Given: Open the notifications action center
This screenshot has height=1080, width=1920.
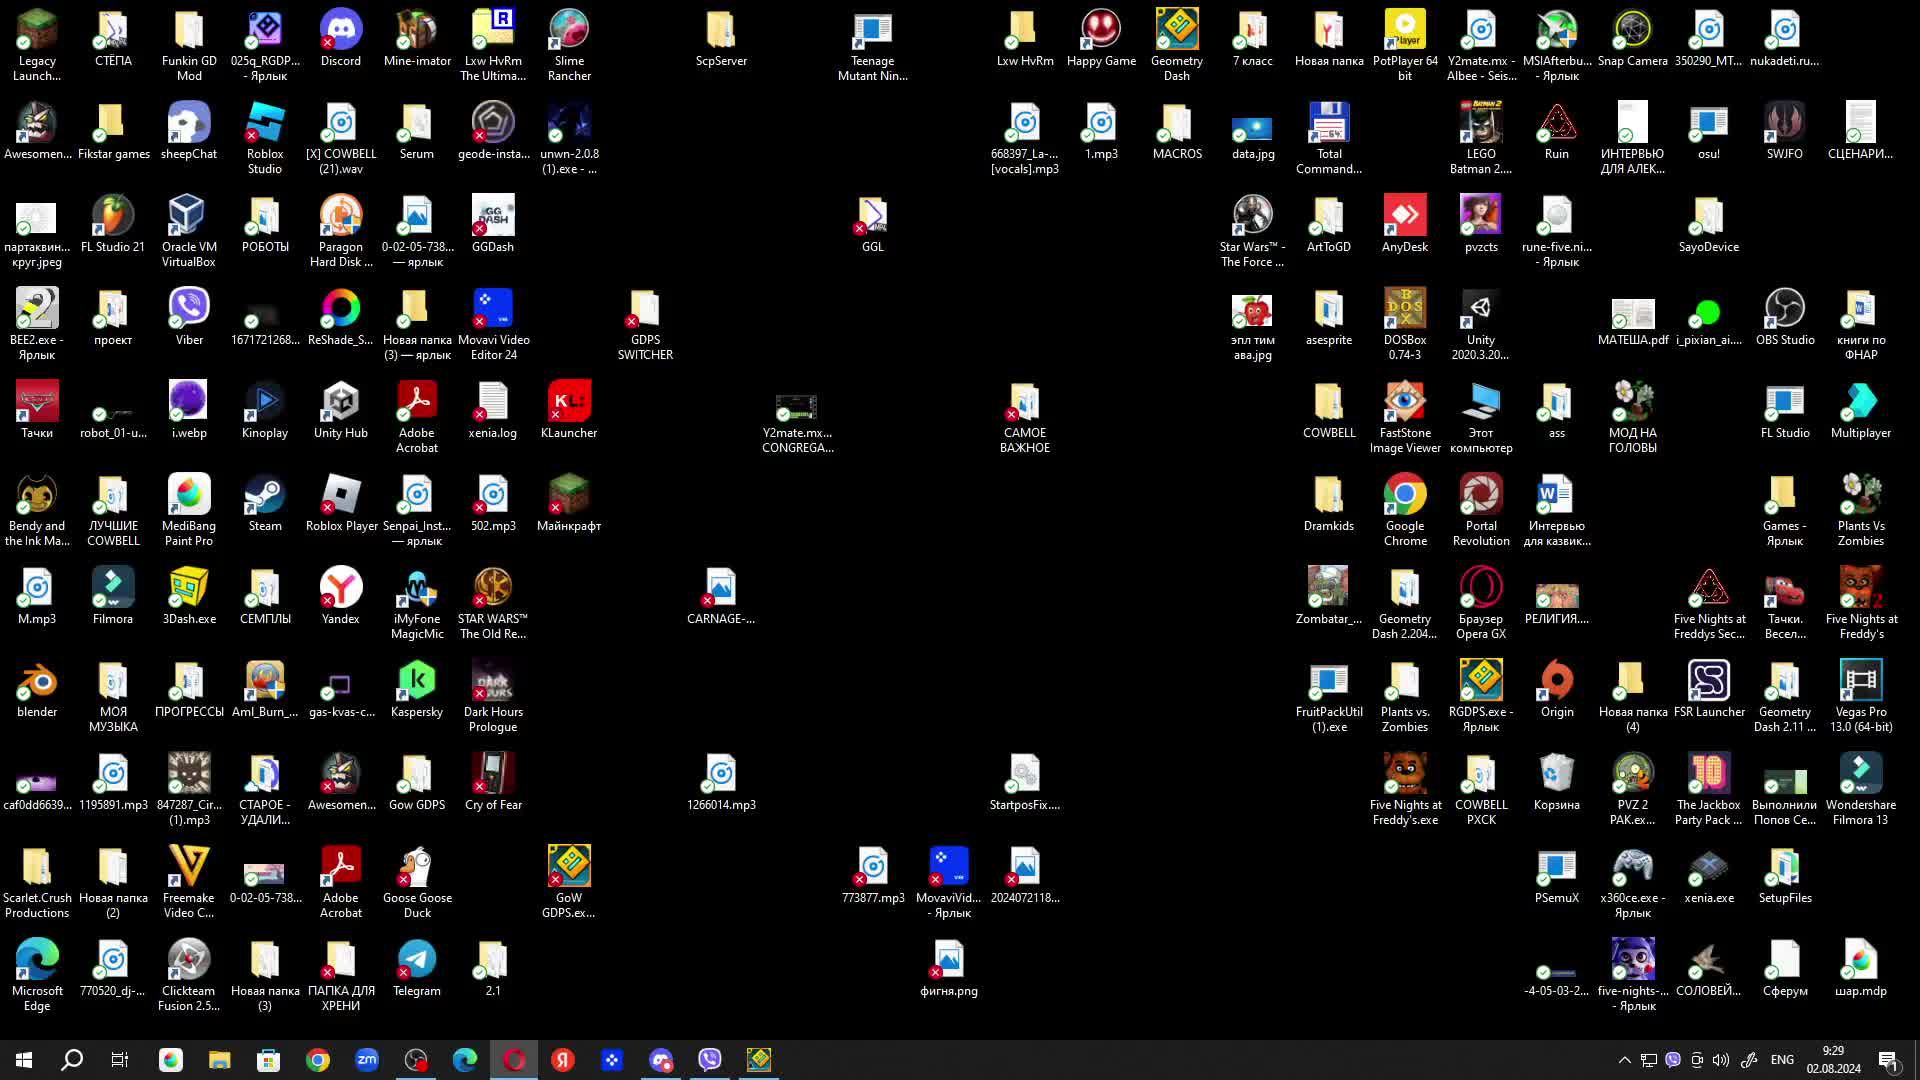Looking at the screenshot, I should (x=1889, y=1060).
